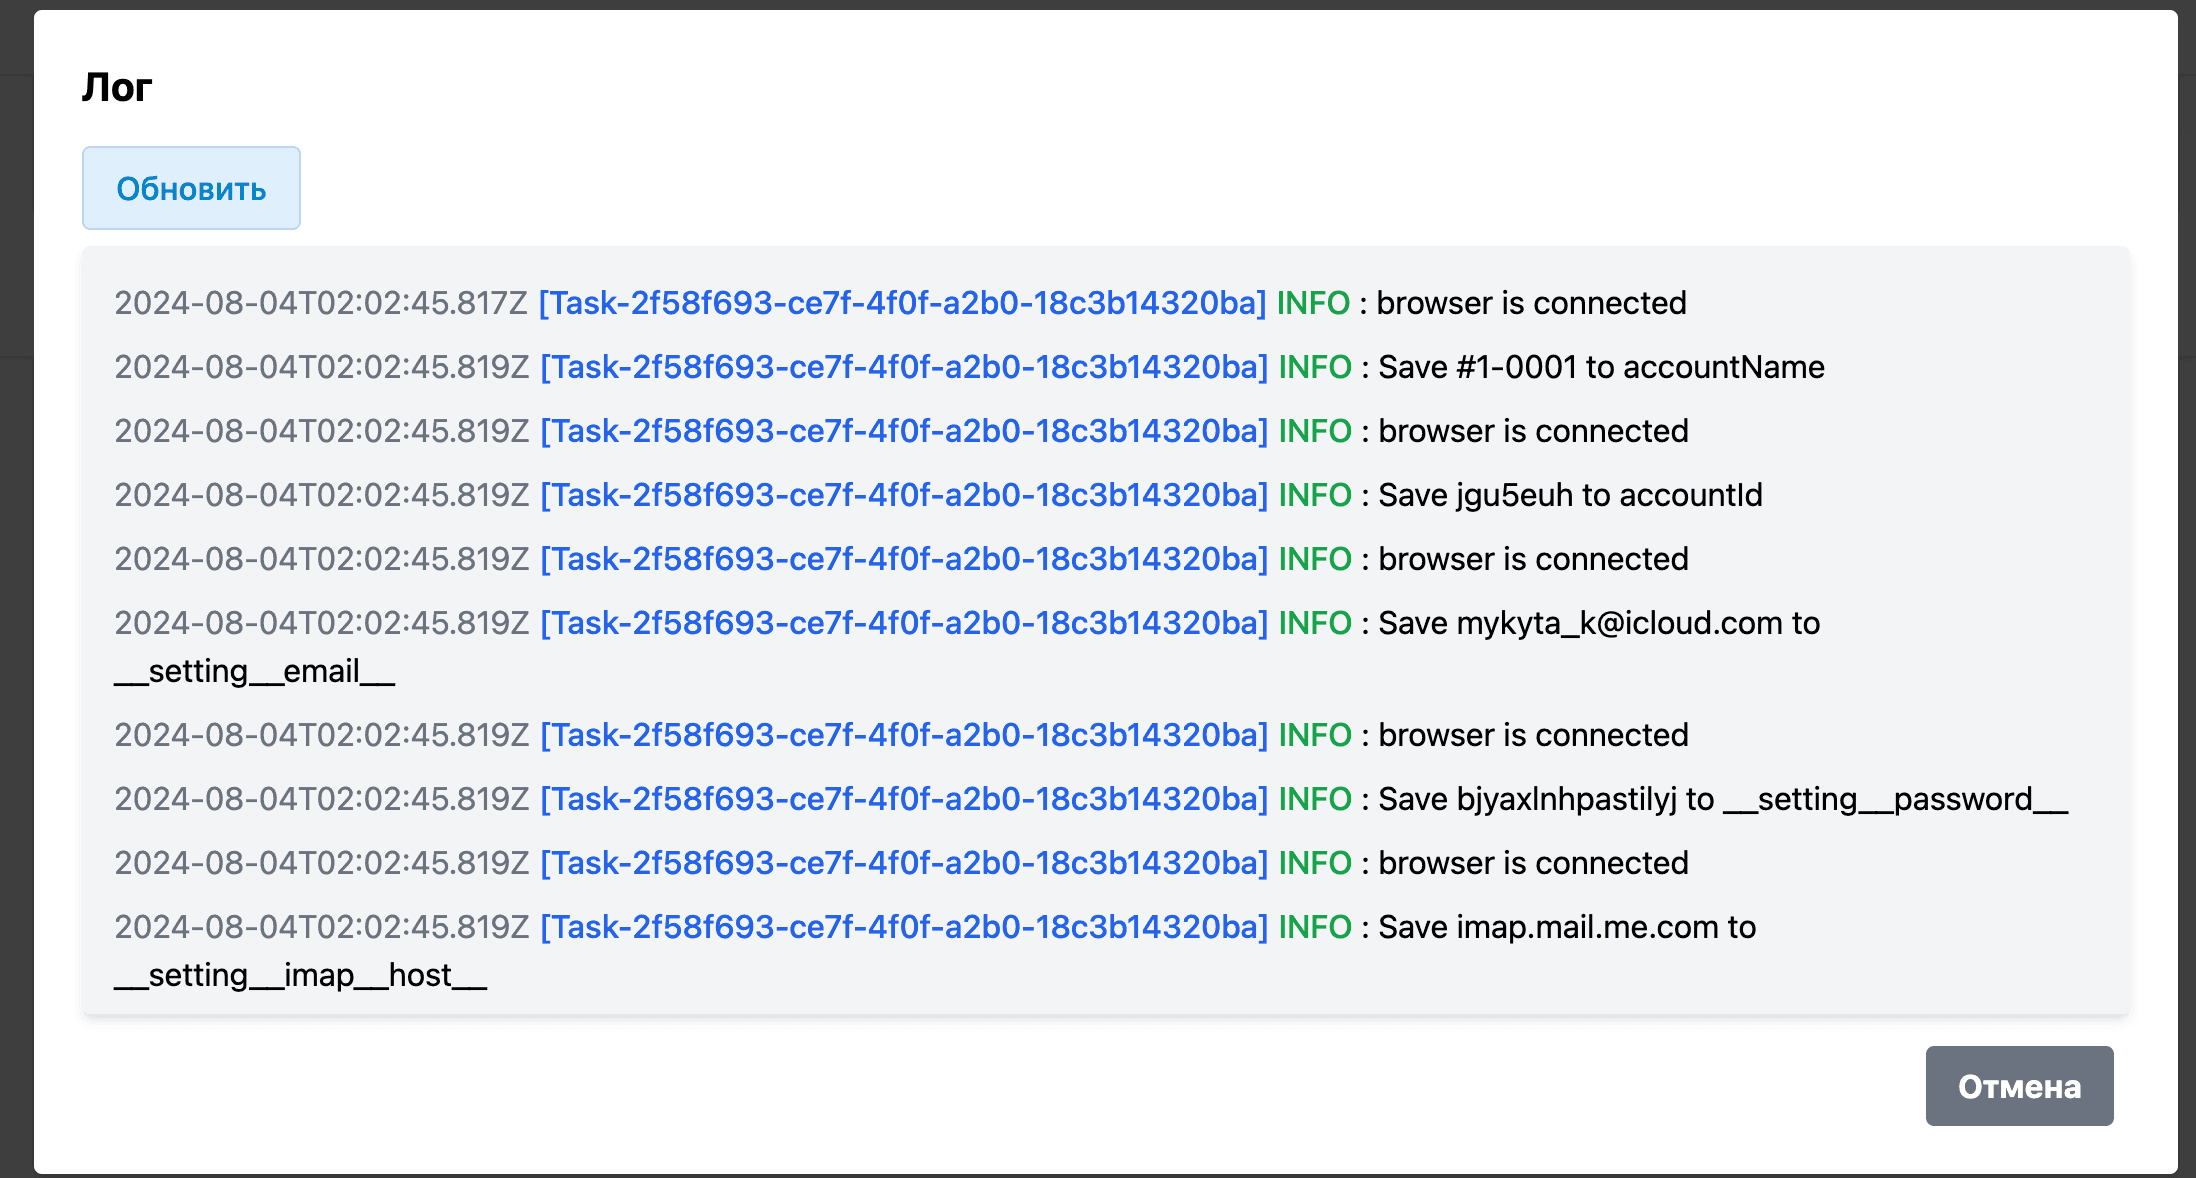The width and height of the screenshot is (2196, 1178).
Task: Select the 'Save jgu5euh to accountId' message
Action: click(x=1569, y=495)
